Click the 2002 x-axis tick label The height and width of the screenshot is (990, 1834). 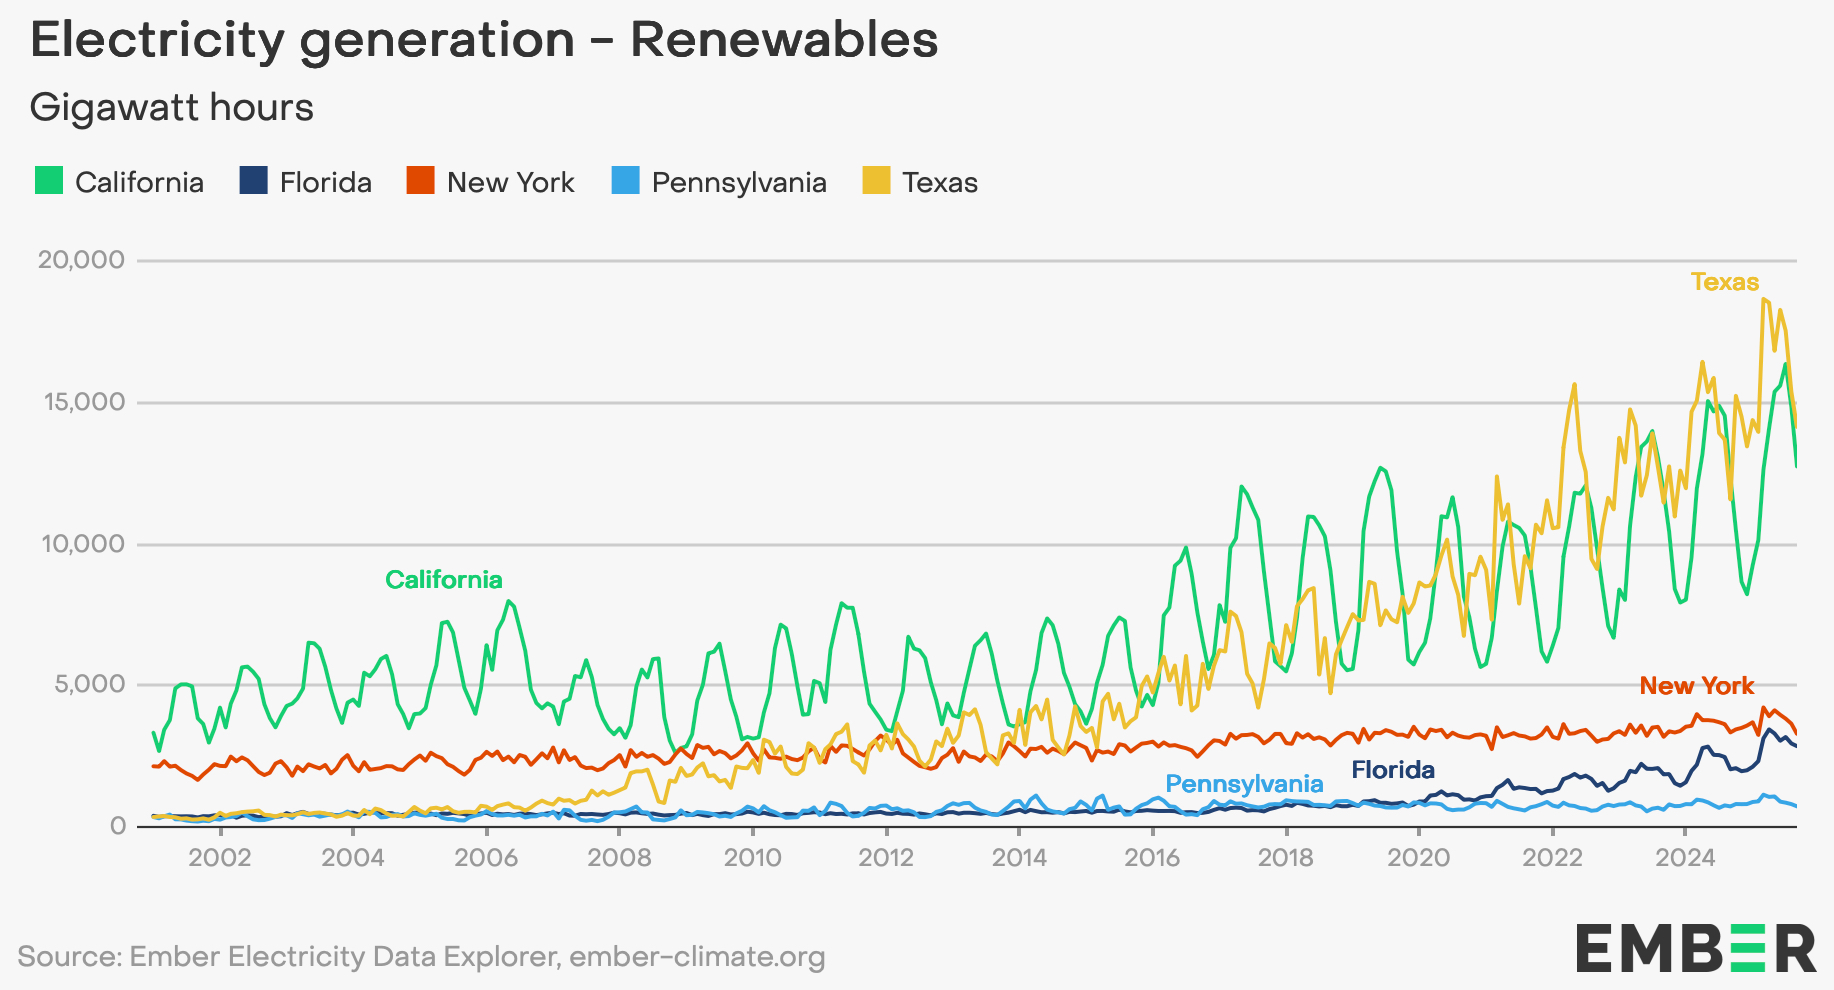(x=220, y=858)
